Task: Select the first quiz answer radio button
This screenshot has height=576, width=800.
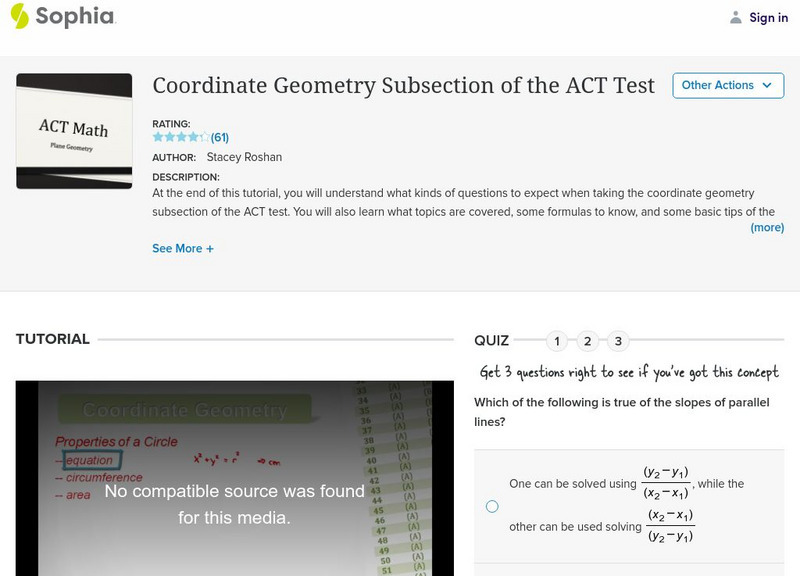Action: (x=492, y=506)
